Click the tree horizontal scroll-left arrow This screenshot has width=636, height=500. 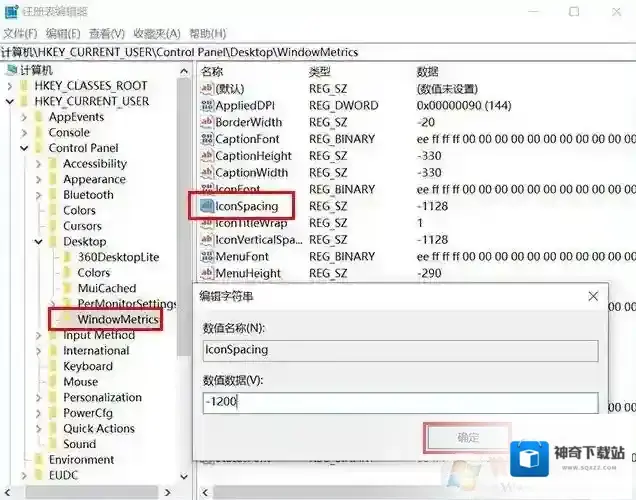click(x=8, y=493)
